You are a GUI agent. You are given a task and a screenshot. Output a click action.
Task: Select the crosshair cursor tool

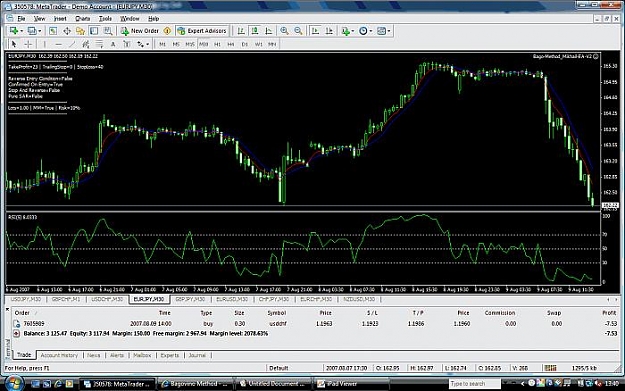click(28, 44)
